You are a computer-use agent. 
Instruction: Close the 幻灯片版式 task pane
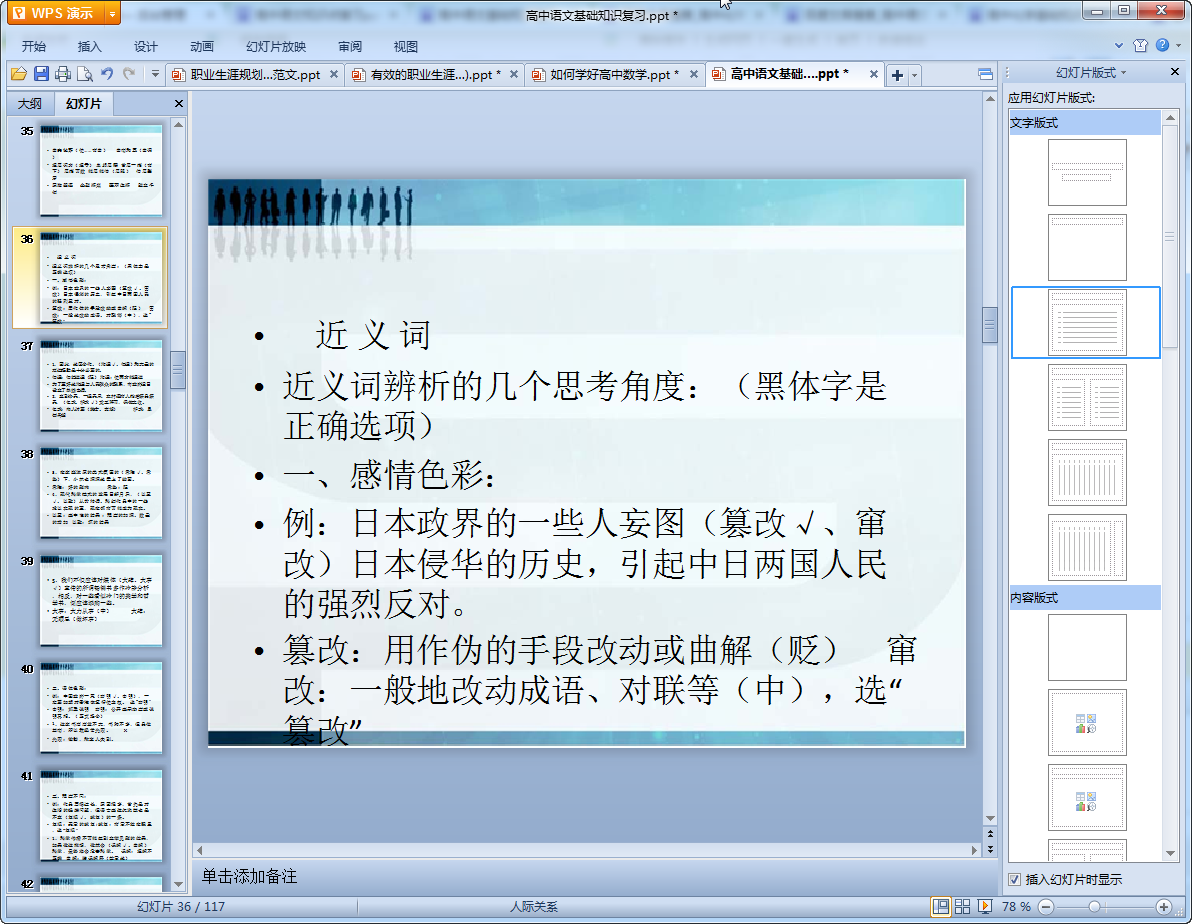pos(1175,71)
